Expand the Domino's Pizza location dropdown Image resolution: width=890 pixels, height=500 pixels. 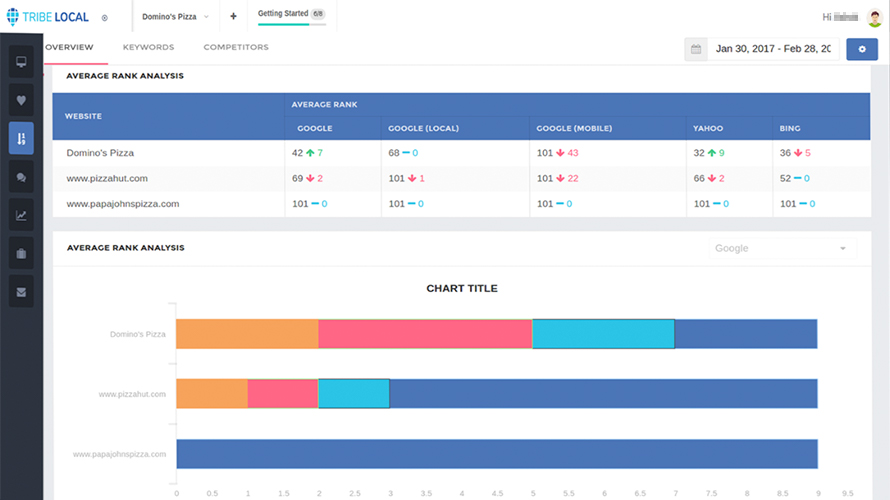[x=175, y=16]
